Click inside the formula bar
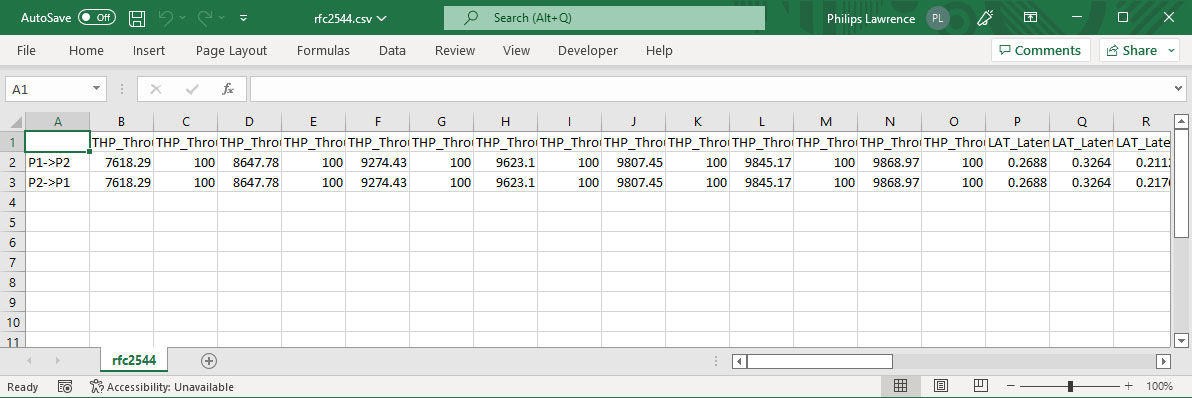The width and height of the screenshot is (1192, 398). click(710, 89)
